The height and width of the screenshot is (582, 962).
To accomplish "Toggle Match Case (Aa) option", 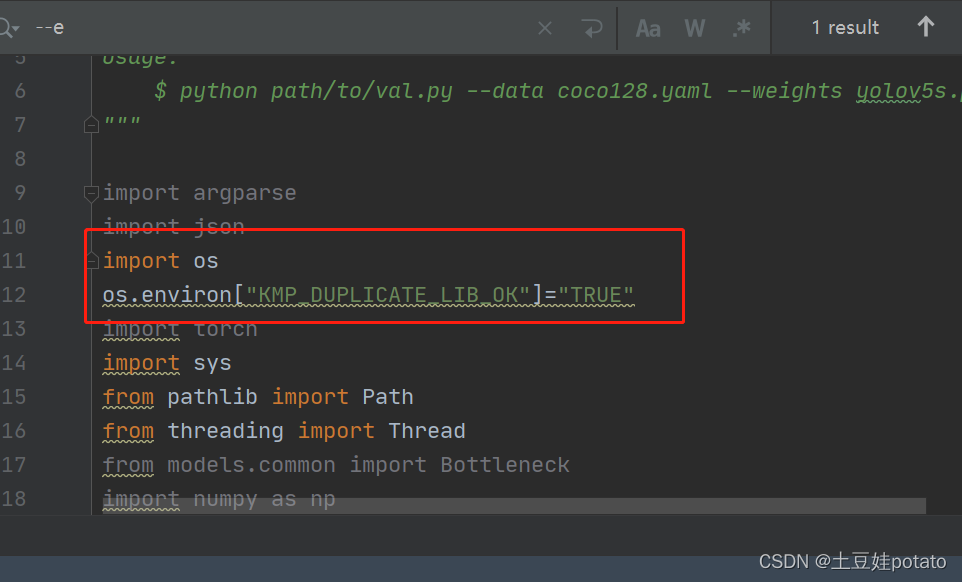I will coord(648,28).
